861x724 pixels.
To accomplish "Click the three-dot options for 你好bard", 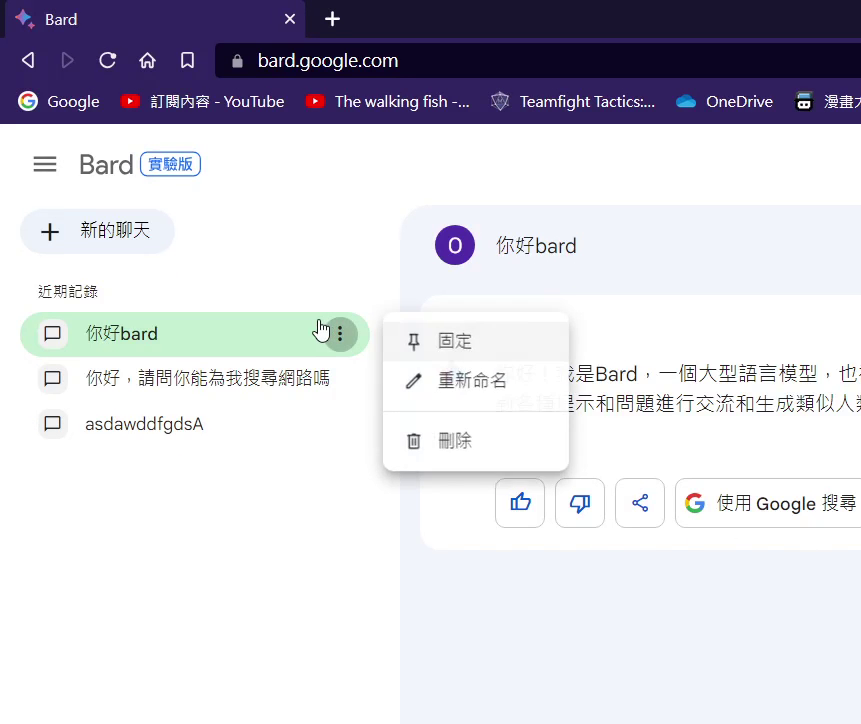I will click(340, 334).
